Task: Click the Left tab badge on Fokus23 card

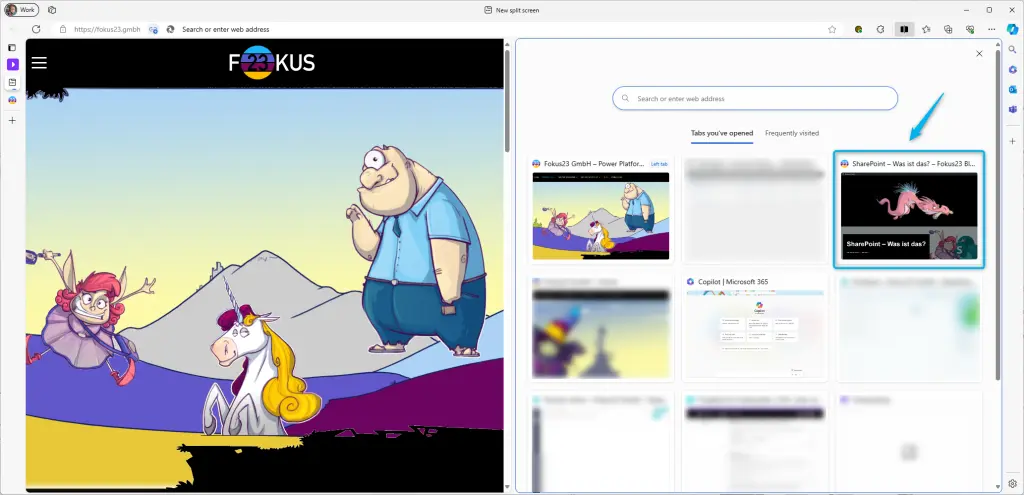Action: point(660,164)
